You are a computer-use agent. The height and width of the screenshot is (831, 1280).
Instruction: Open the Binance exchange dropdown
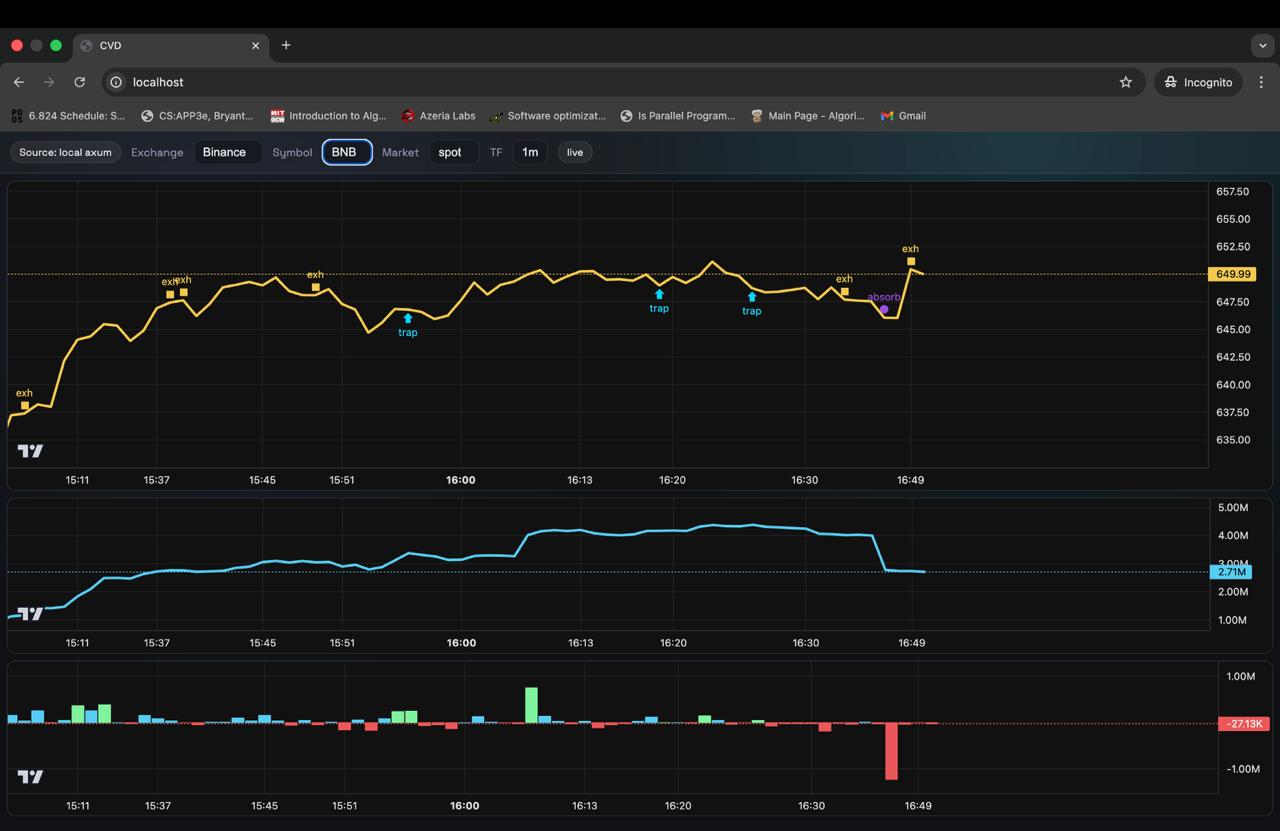tap(225, 152)
